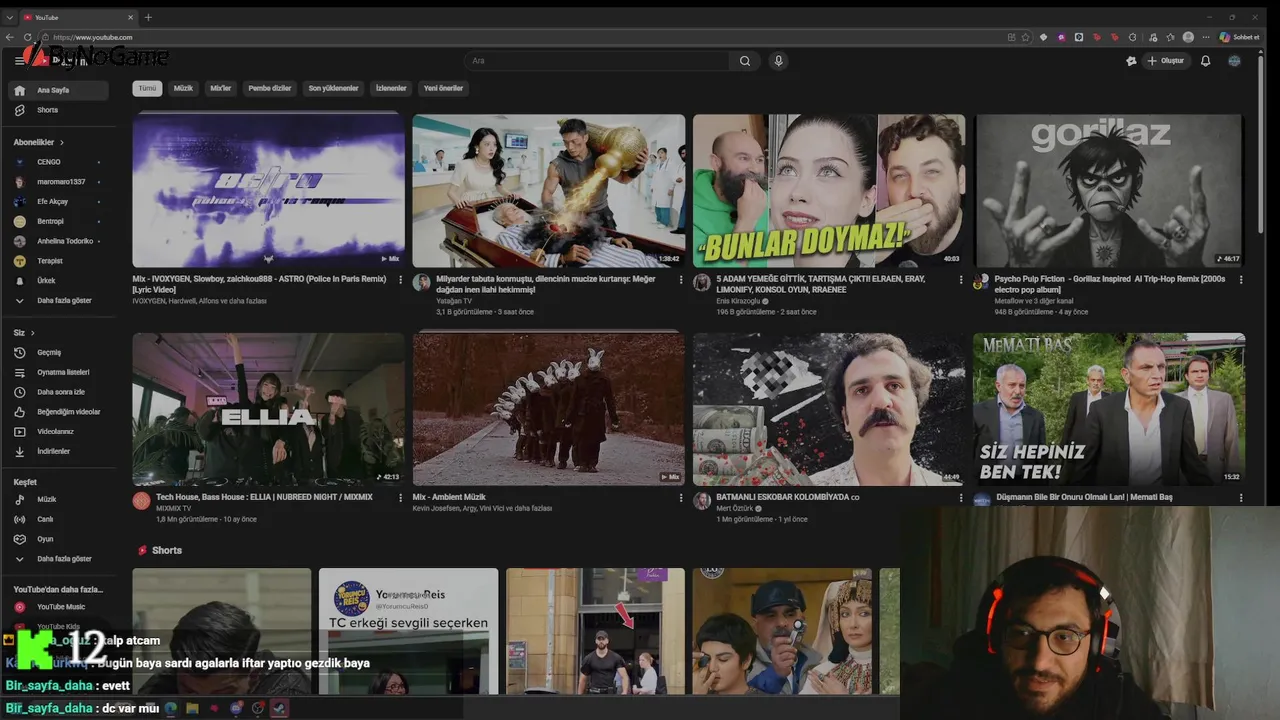This screenshot has width=1280, height=720.
Task: Open the YouTube account avatar menu
Action: [1234, 61]
